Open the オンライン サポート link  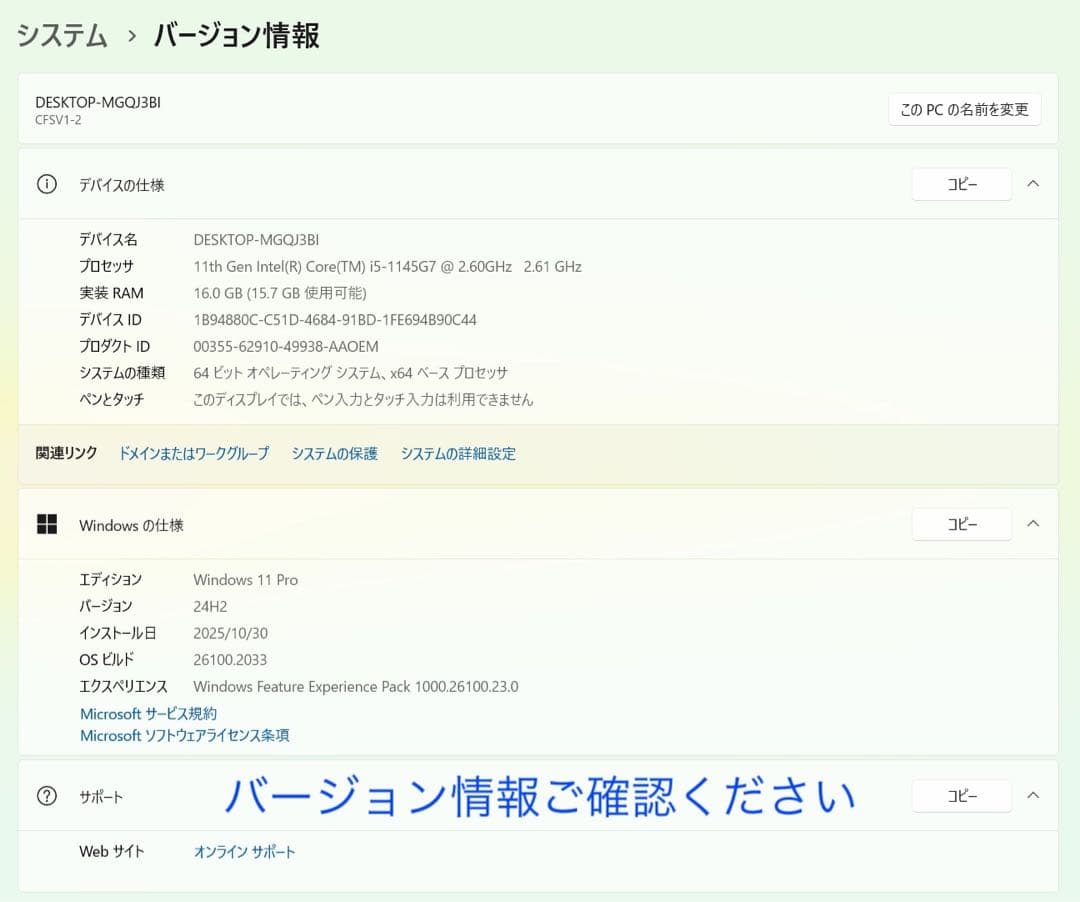click(244, 851)
